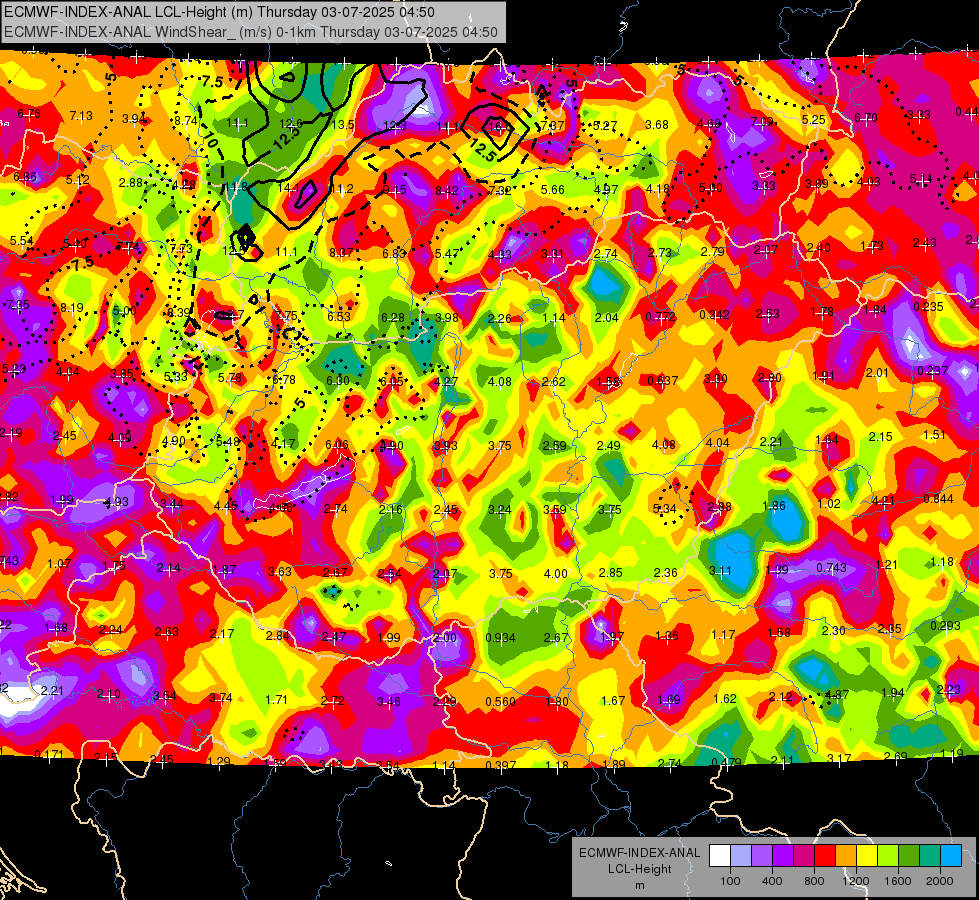This screenshot has width=979, height=900.
Task: Click the magenta legend swatch
Action: tap(804, 856)
